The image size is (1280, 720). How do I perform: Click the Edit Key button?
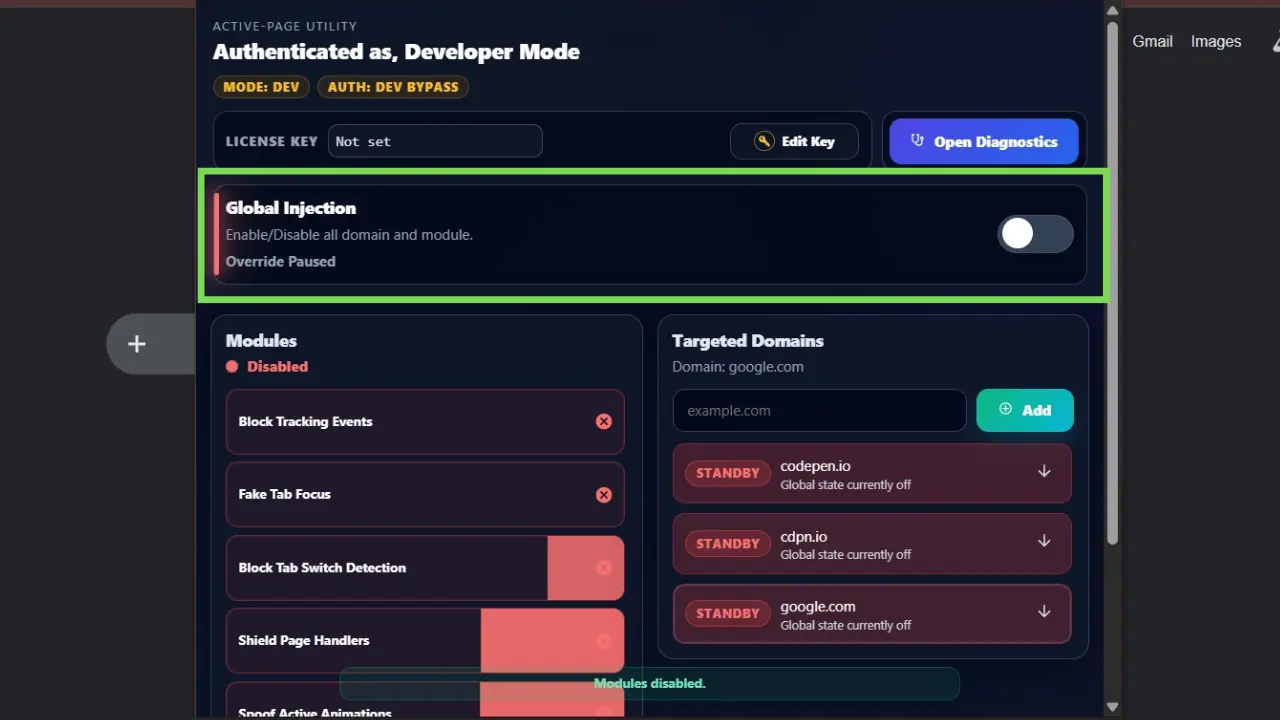pos(795,141)
